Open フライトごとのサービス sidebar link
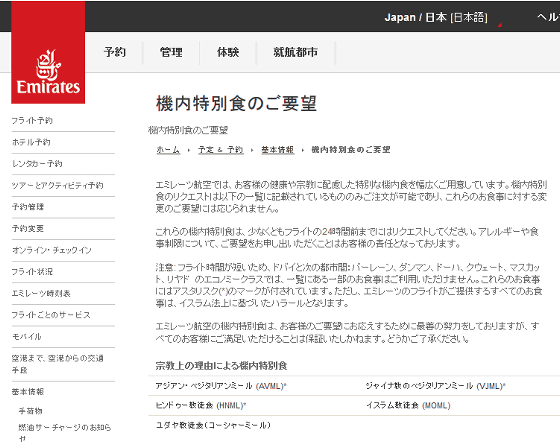 click(x=51, y=315)
